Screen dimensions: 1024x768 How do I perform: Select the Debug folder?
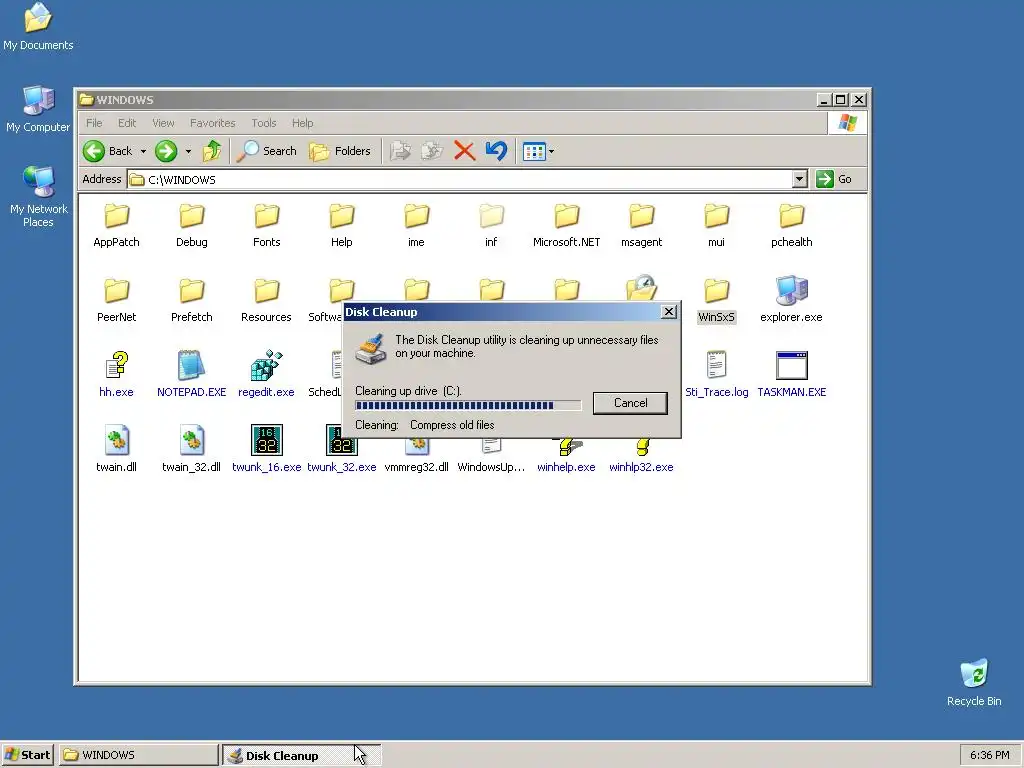[x=191, y=226]
